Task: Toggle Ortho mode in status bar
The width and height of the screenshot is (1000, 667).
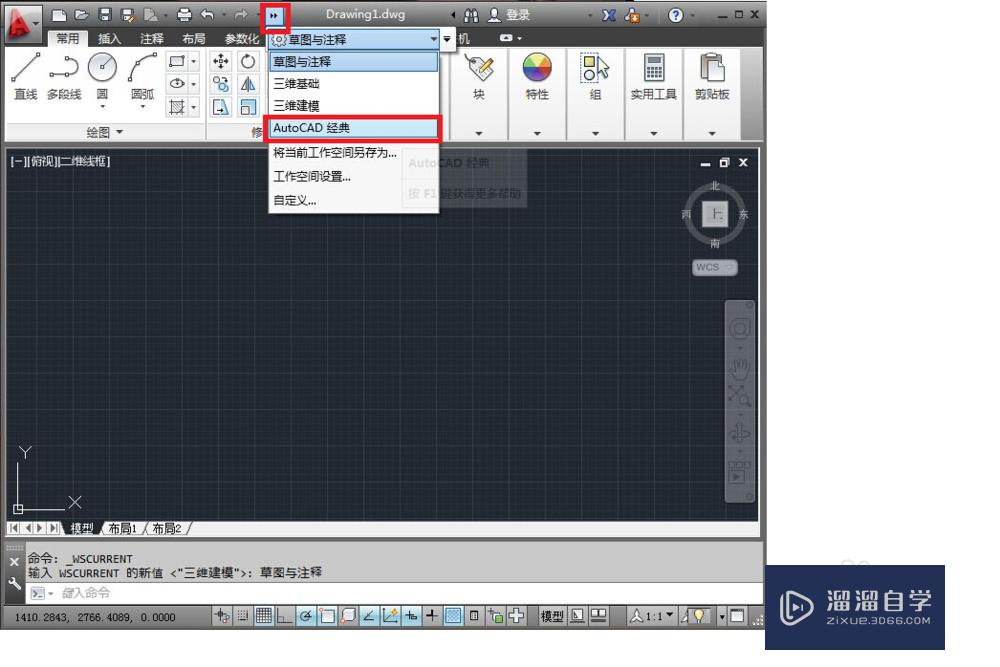Action: [284, 616]
